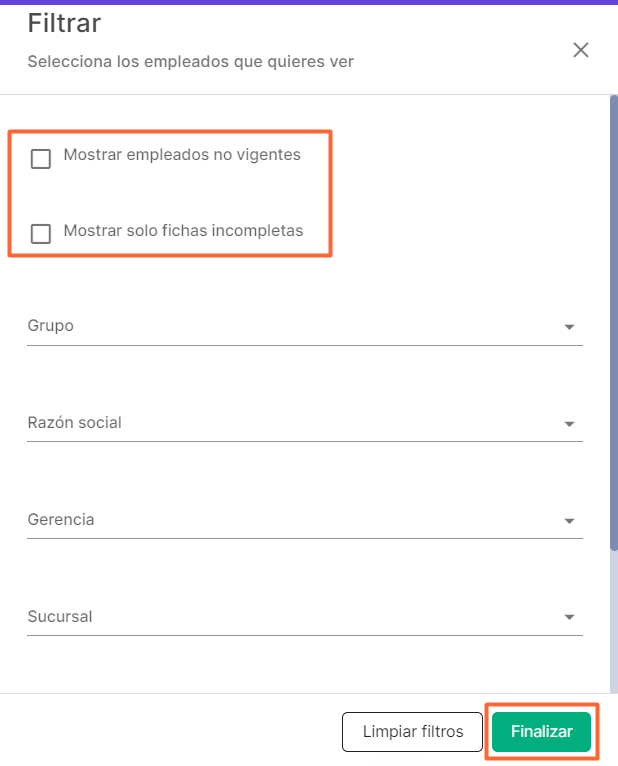Click the "Selecciona los empleados" subtitle text

pos(190,62)
